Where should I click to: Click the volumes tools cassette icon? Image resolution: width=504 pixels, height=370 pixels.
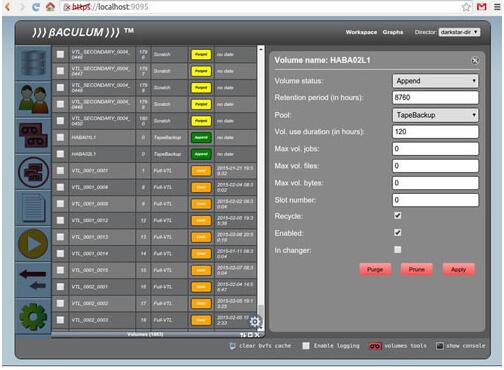click(x=375, y=346)
